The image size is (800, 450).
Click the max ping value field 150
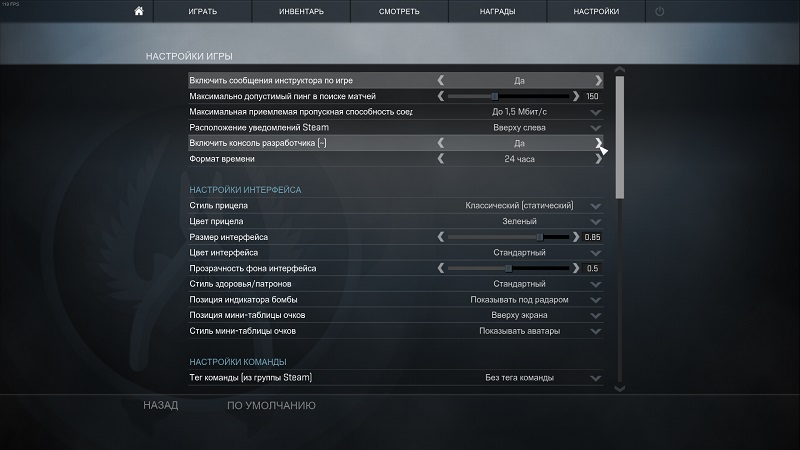point(592,96)
